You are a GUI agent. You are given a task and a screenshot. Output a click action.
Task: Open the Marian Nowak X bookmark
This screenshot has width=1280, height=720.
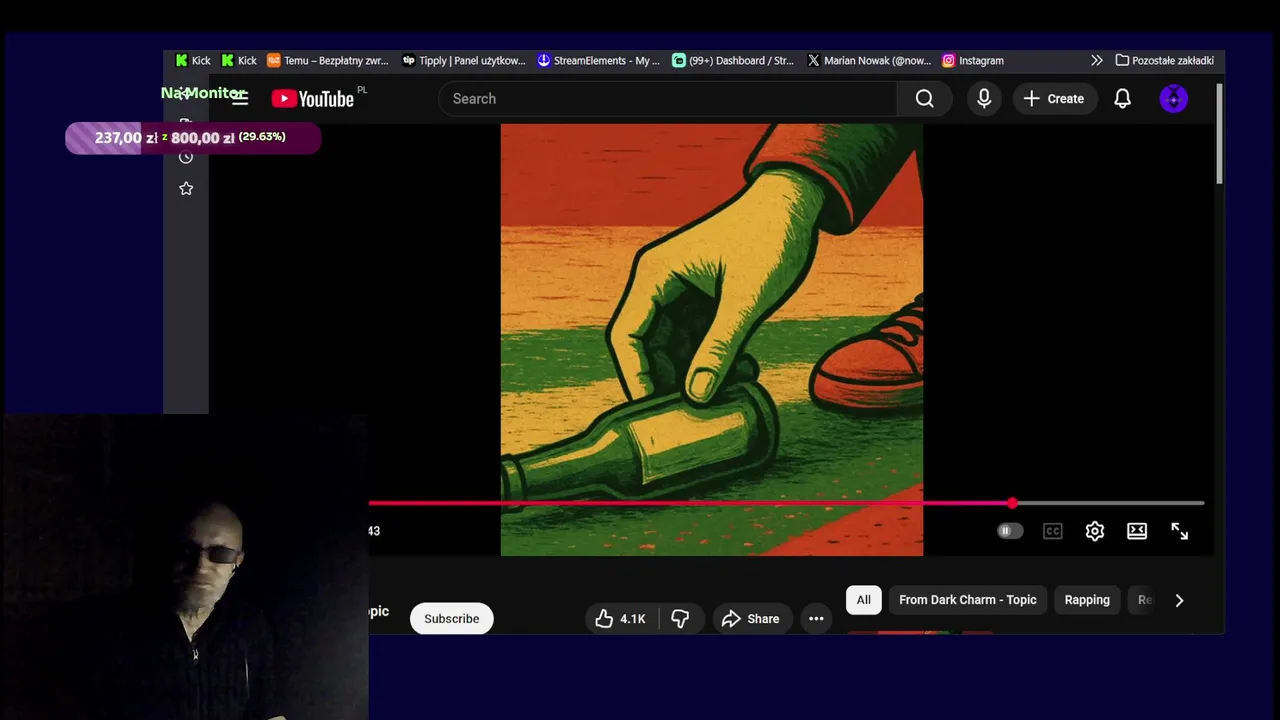coord(868,60)
